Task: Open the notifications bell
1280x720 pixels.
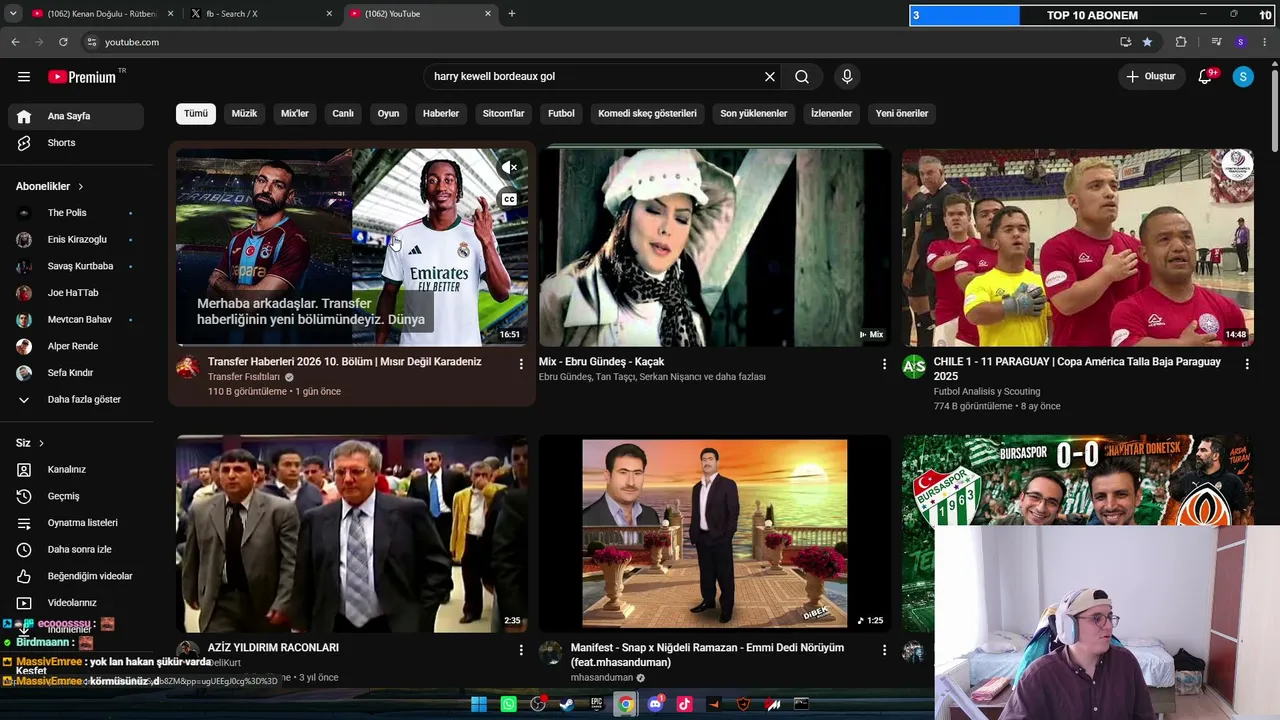Action: [1206, 77]
